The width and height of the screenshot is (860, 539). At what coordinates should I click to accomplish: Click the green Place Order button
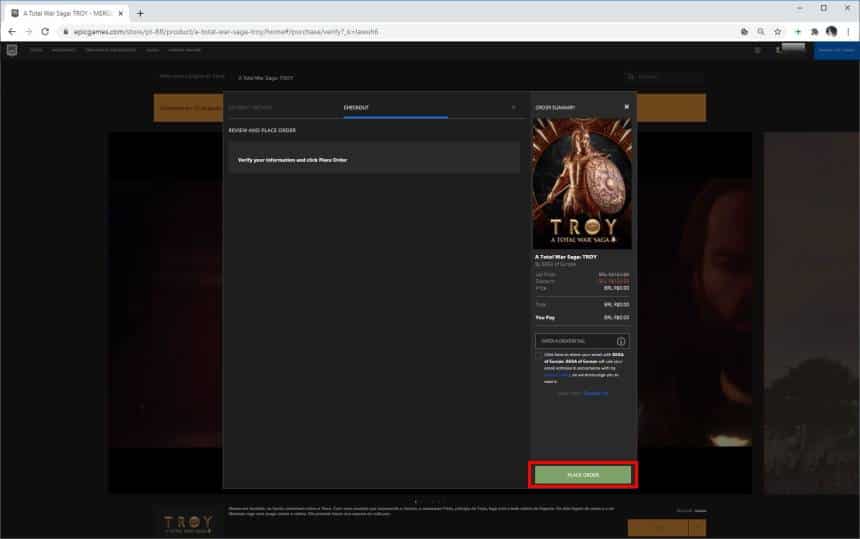(583, 475)
